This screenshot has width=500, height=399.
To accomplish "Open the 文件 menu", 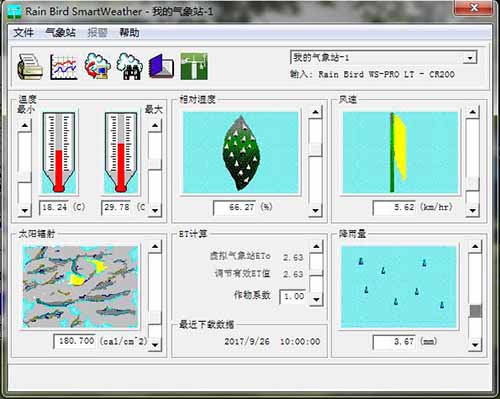I will pyautogui.click(x=23, y=33).
